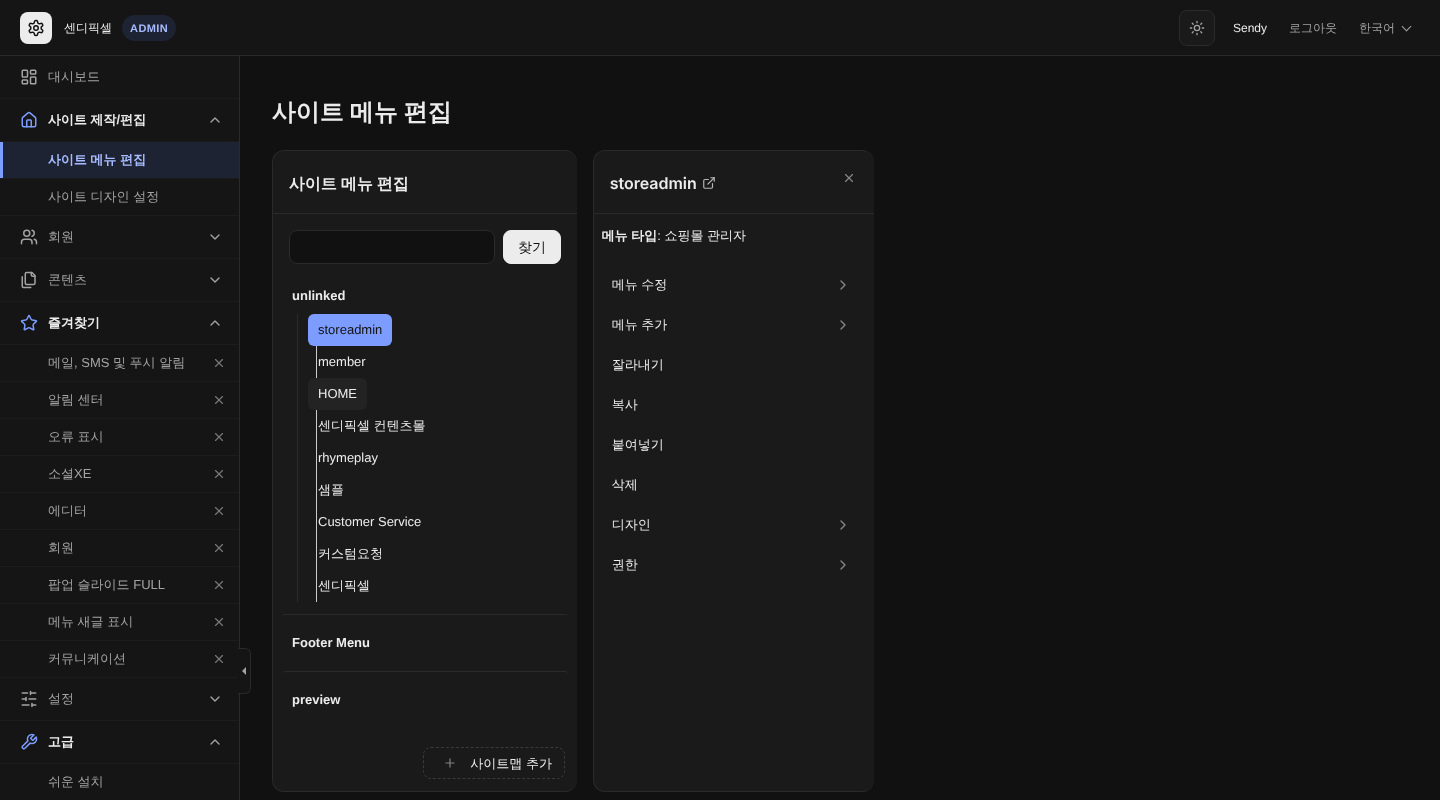This screenshot has width=1440, height=800.
Task: Open the 메뉴 수정 submenu
Action: (733, 285)
